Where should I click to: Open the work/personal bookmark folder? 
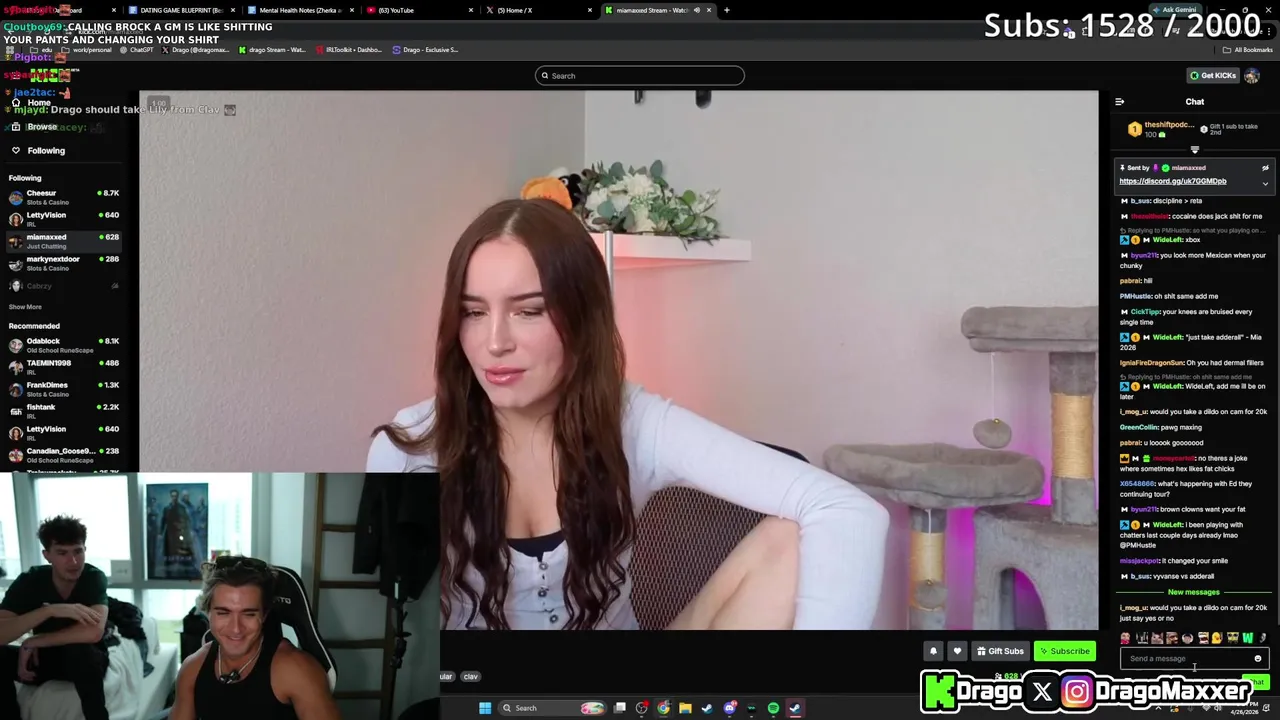[x=87, y=50]
